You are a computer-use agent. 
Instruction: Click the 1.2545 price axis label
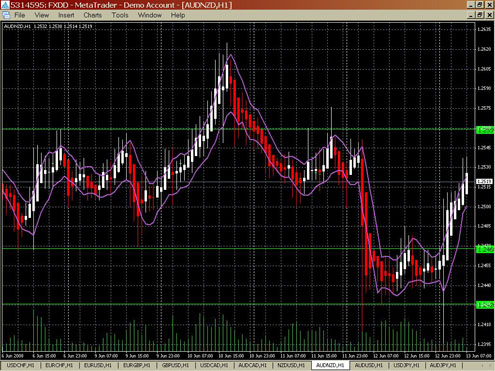484,147
